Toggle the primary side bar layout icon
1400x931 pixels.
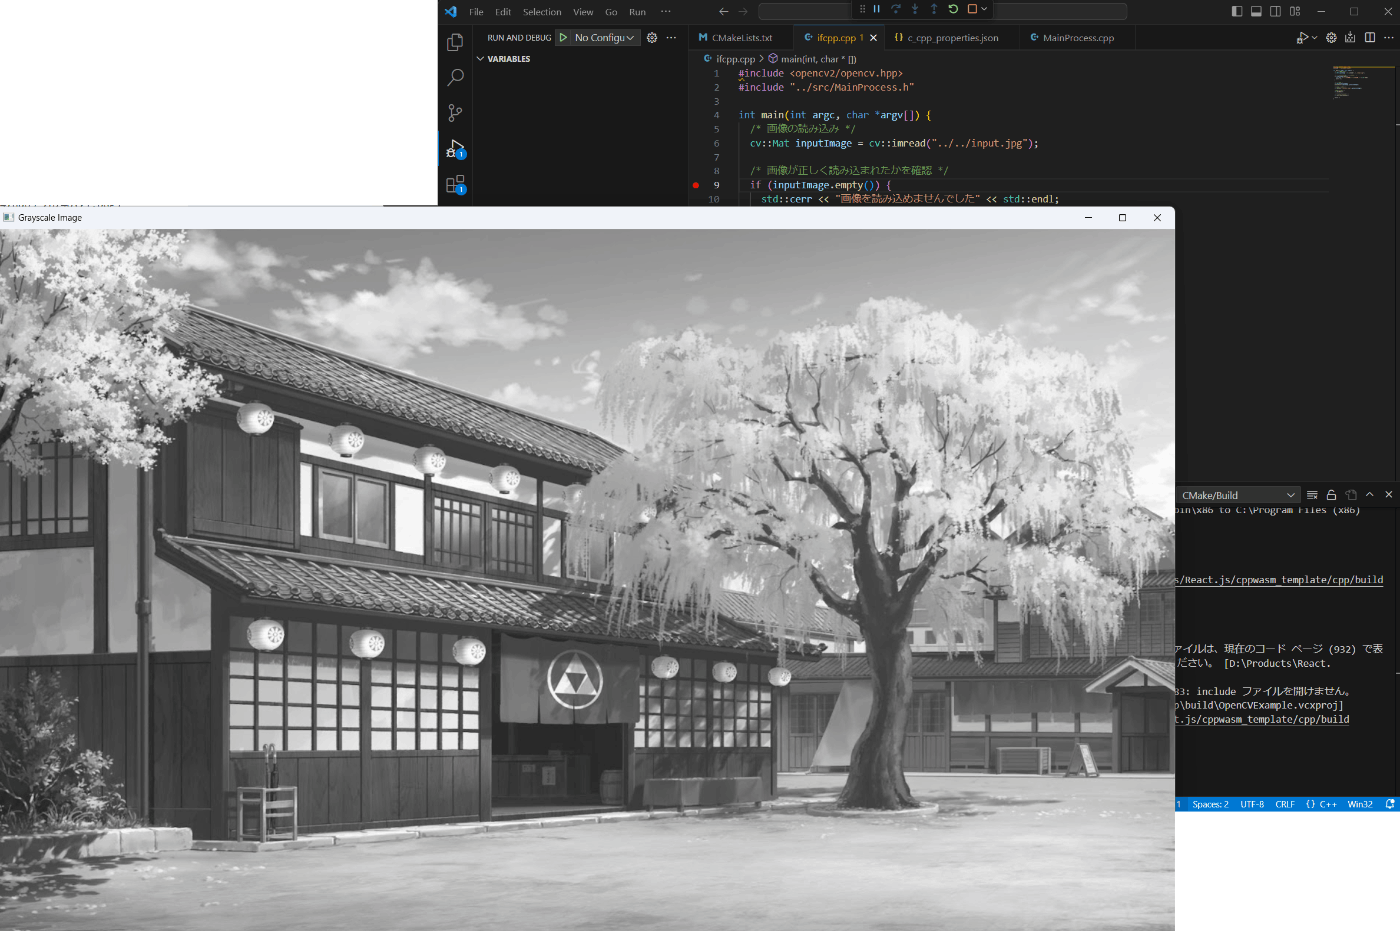tap(1237, 11)
